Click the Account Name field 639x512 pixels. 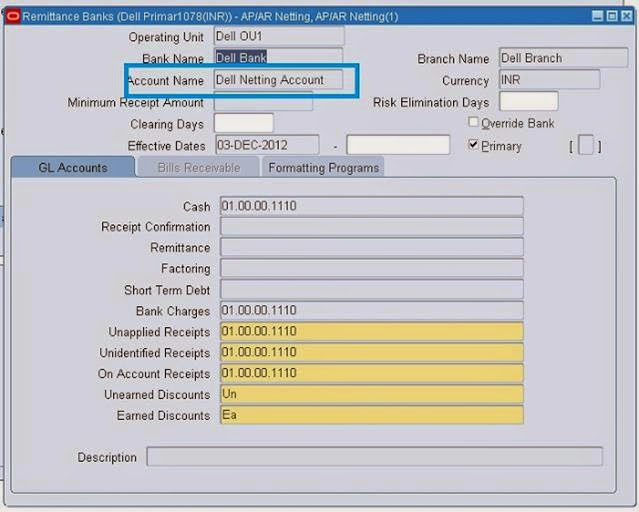278,79
